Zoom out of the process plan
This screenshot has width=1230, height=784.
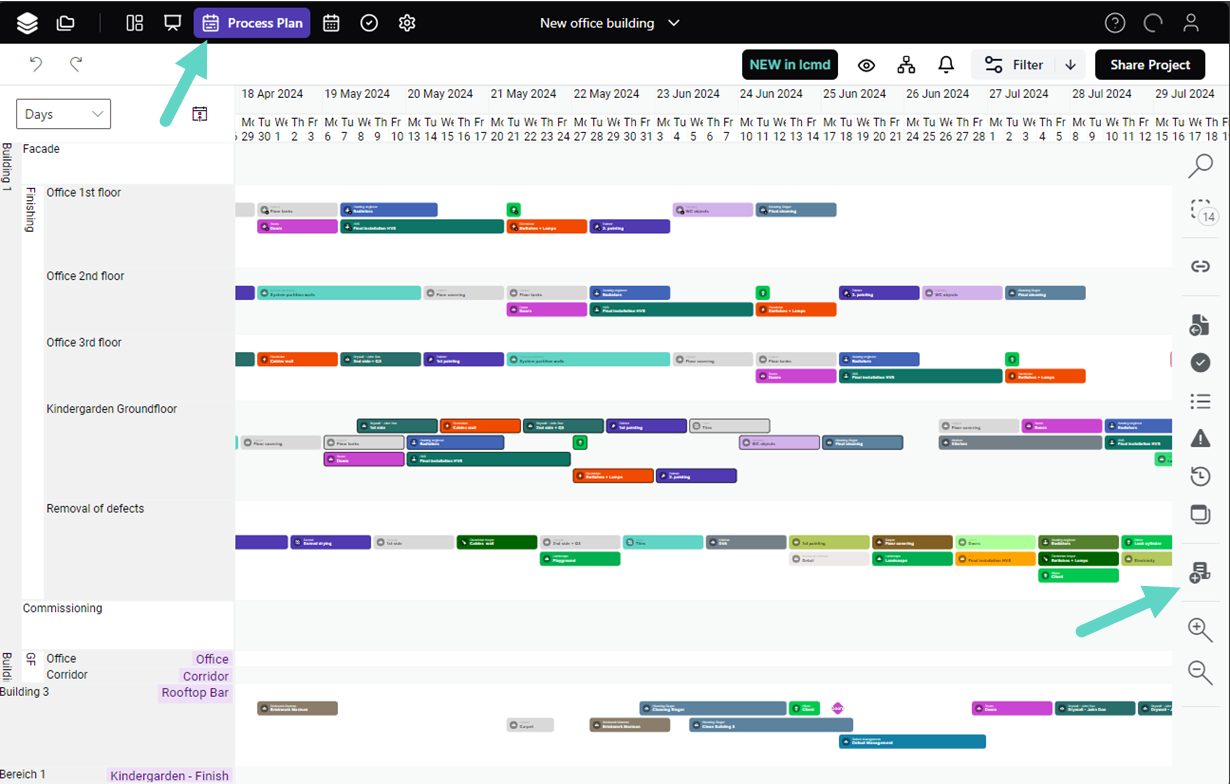pyautogui.click(x=1200, y=673)
